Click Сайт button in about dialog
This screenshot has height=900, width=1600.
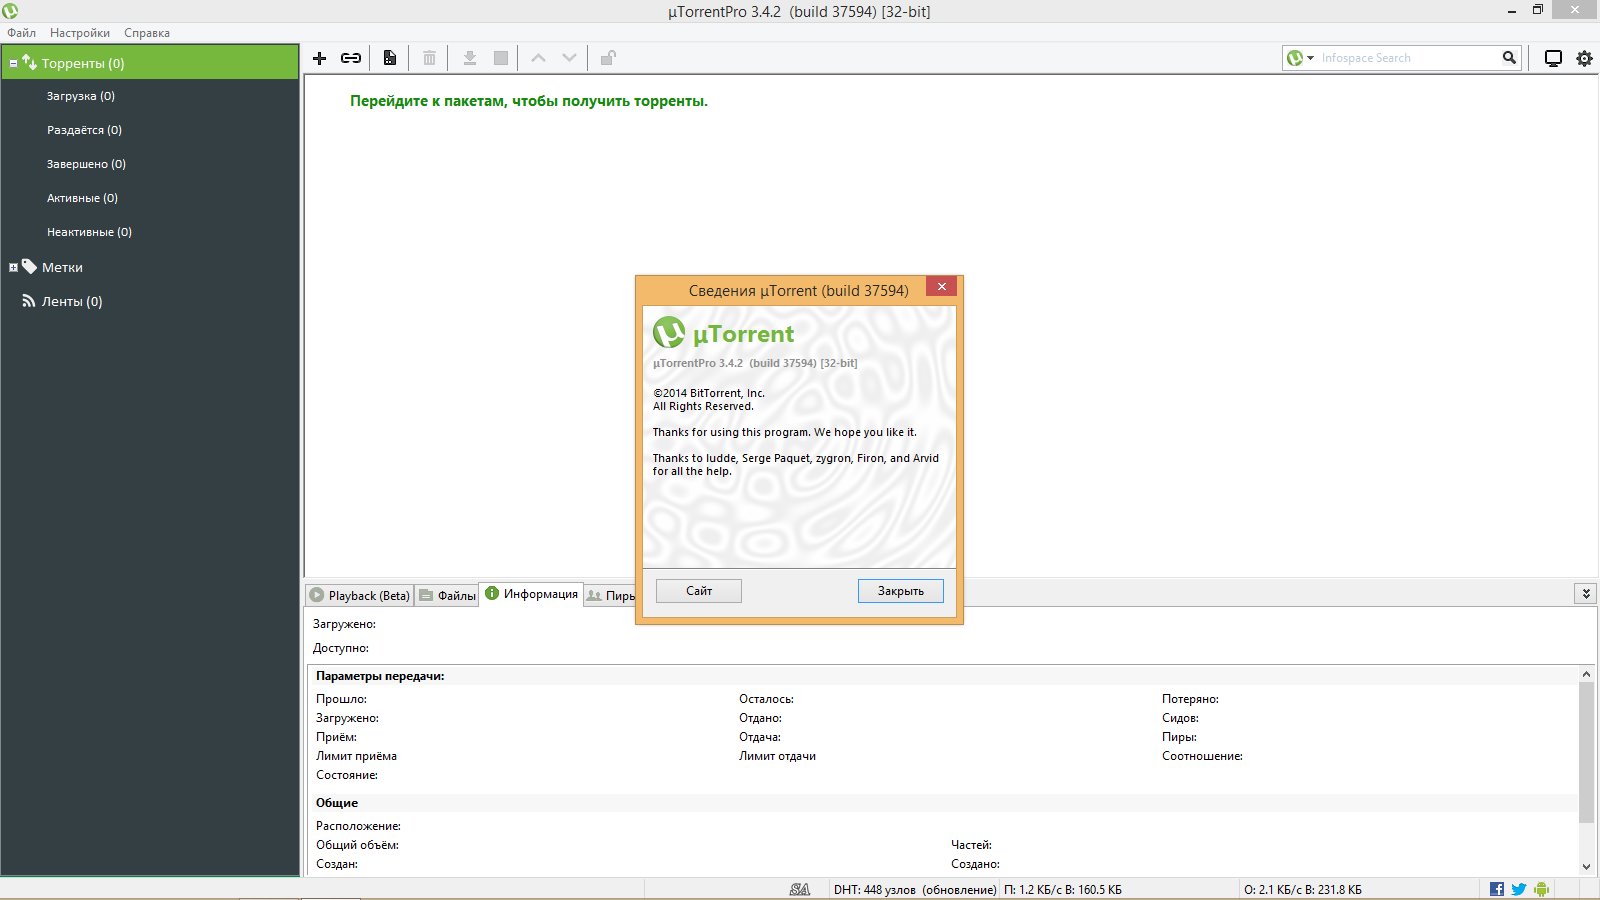(699, 591)
